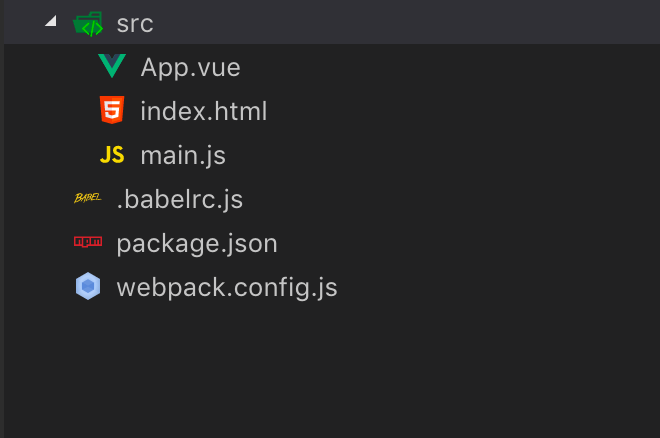This screenshot has width=660, height=438.
Task: Click the green src folder icon
Action: point(88,24)
